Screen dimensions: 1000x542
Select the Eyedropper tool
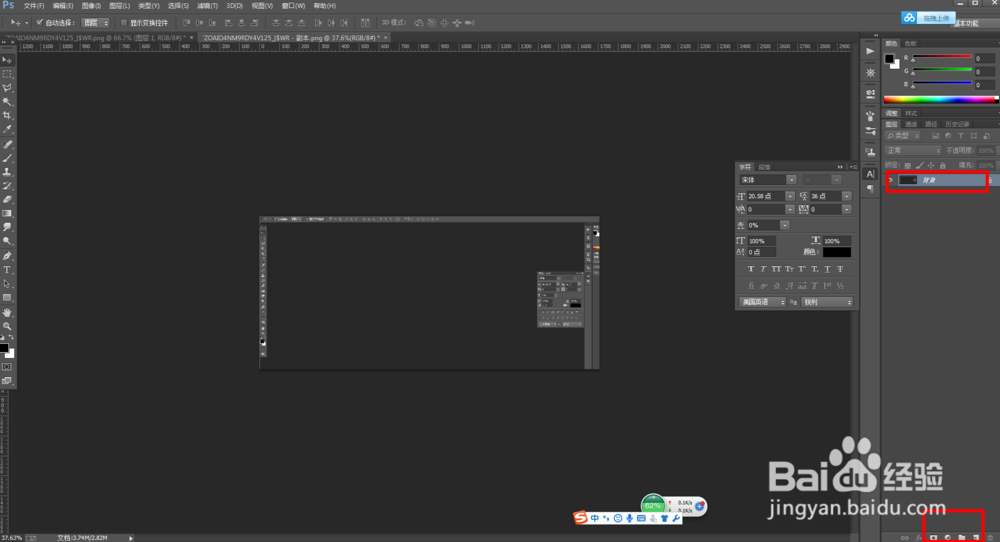click(7, 129)
